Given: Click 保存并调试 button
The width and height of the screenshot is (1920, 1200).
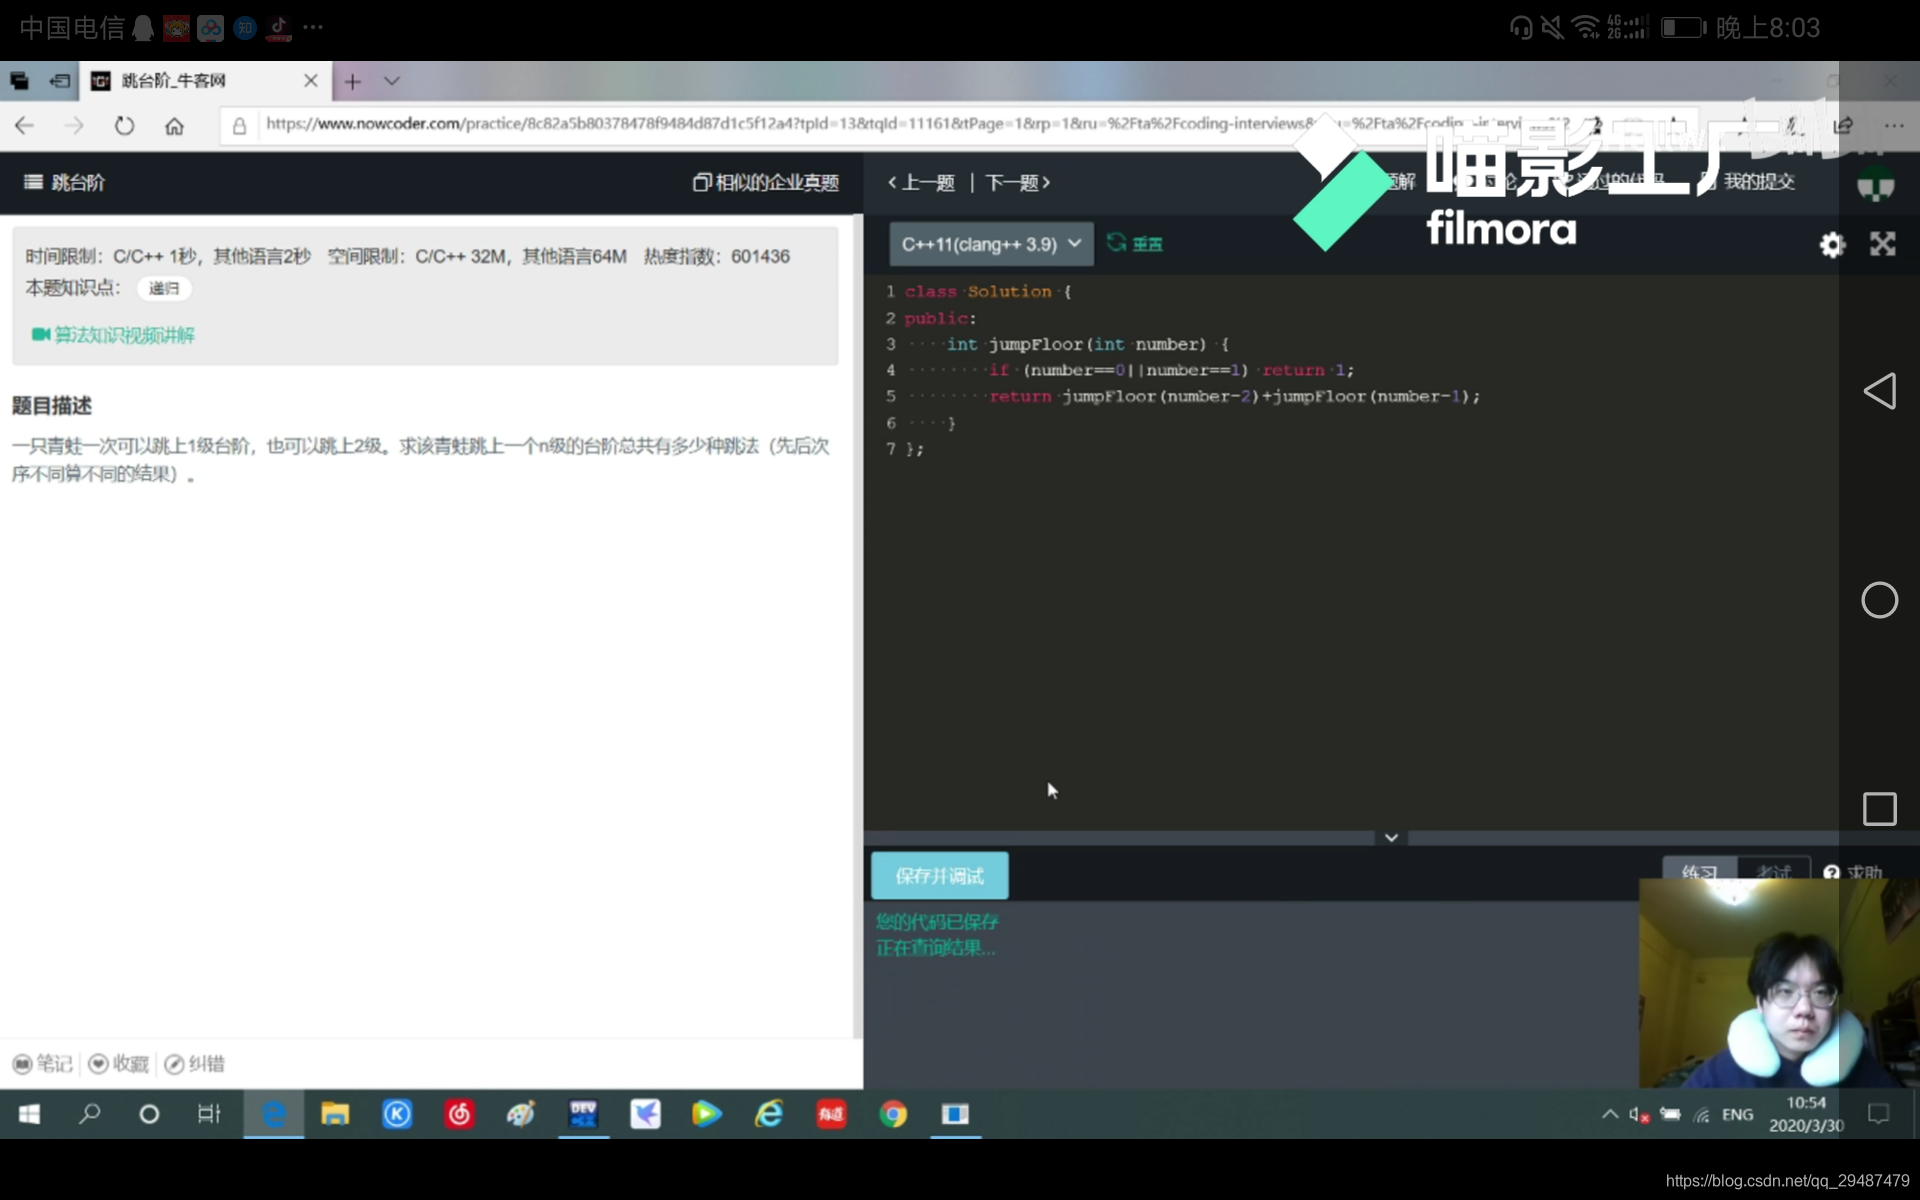Looking at the screenshot, I should pyautogui.click(x=940, y=876).
